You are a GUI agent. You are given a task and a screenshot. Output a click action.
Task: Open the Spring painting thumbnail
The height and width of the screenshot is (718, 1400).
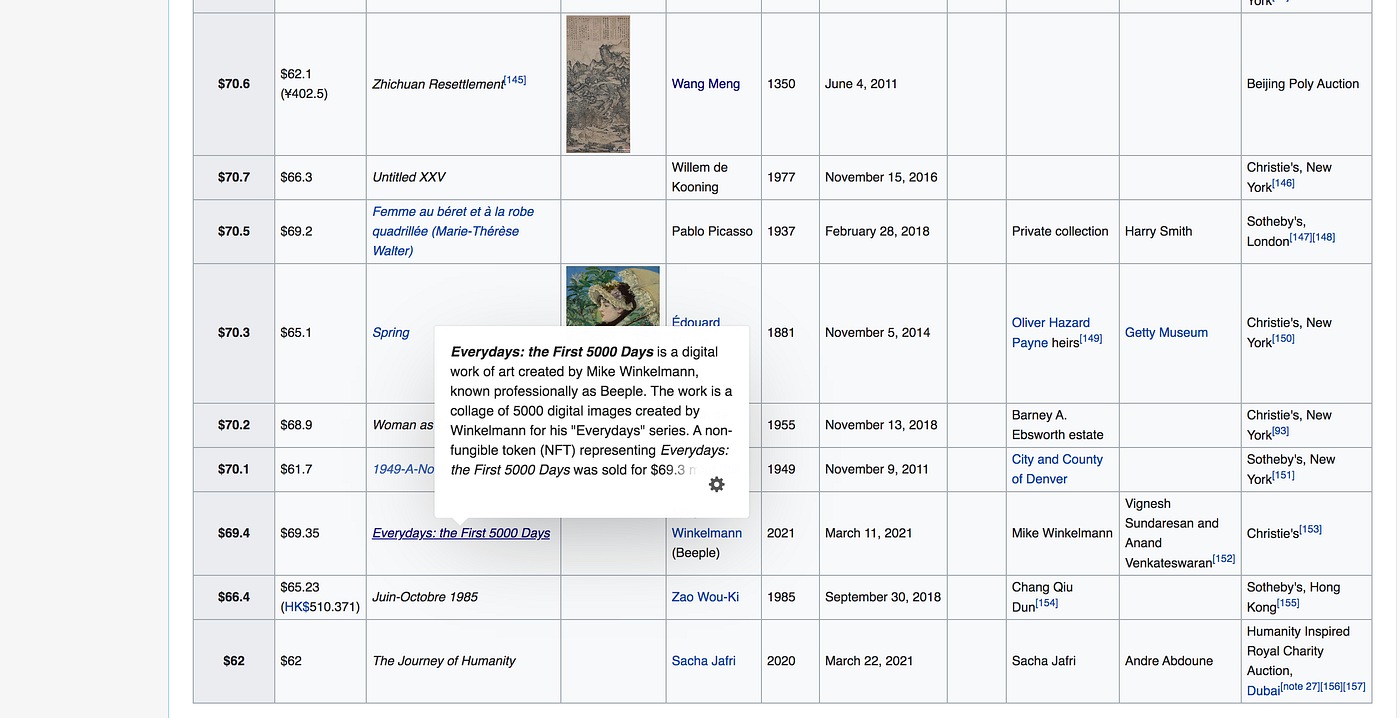[613, 296]
